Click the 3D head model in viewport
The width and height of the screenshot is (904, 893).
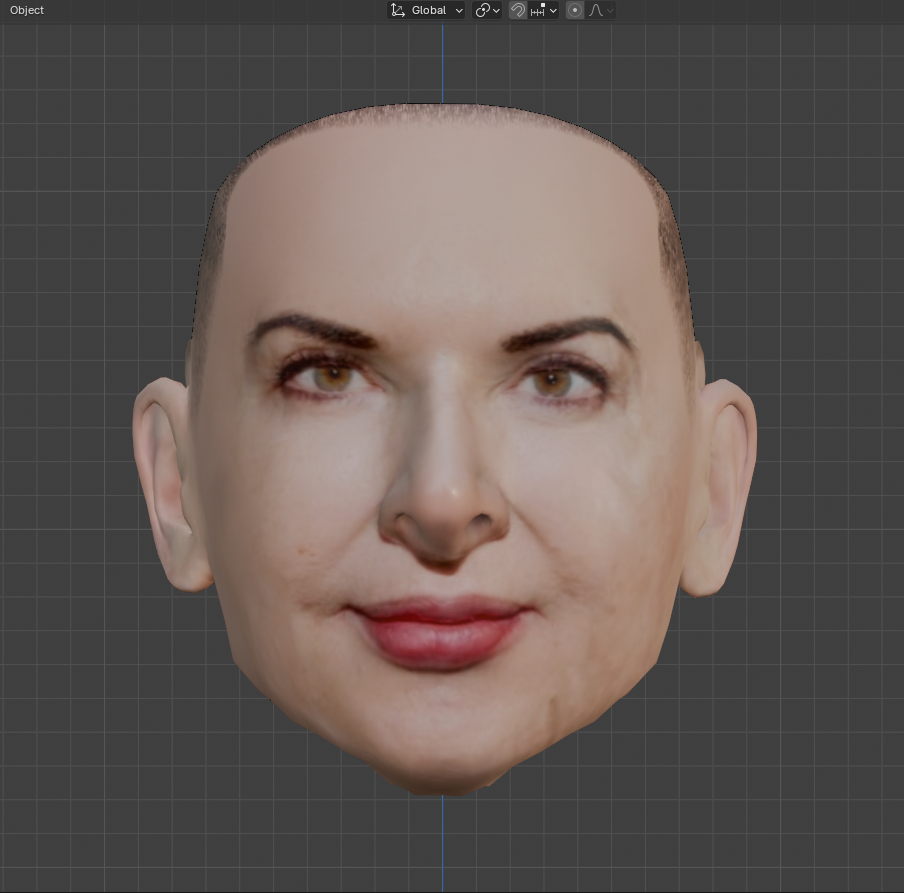[x=444, y=450]
